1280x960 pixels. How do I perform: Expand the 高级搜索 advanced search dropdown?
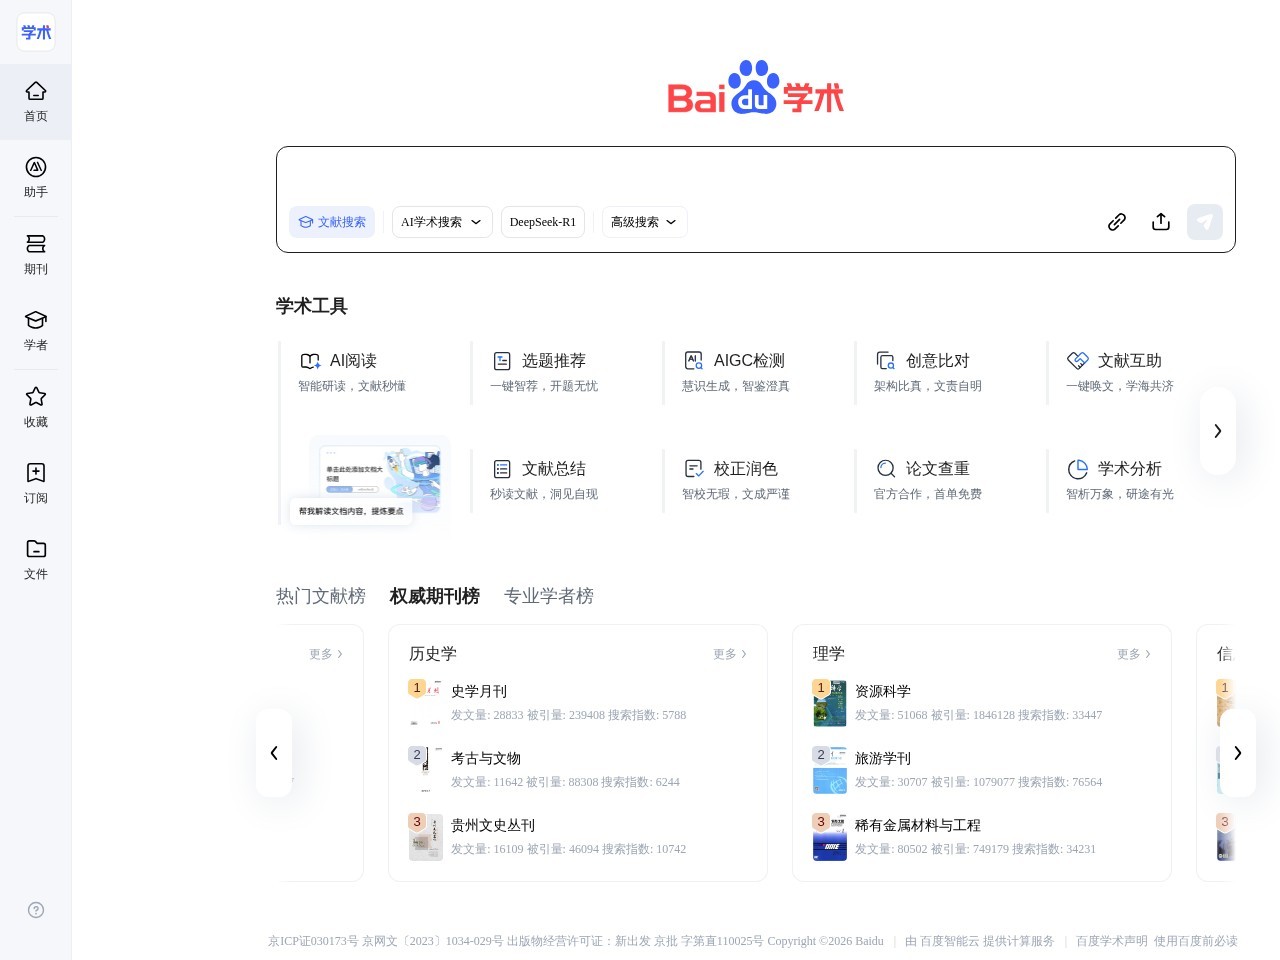643,222
